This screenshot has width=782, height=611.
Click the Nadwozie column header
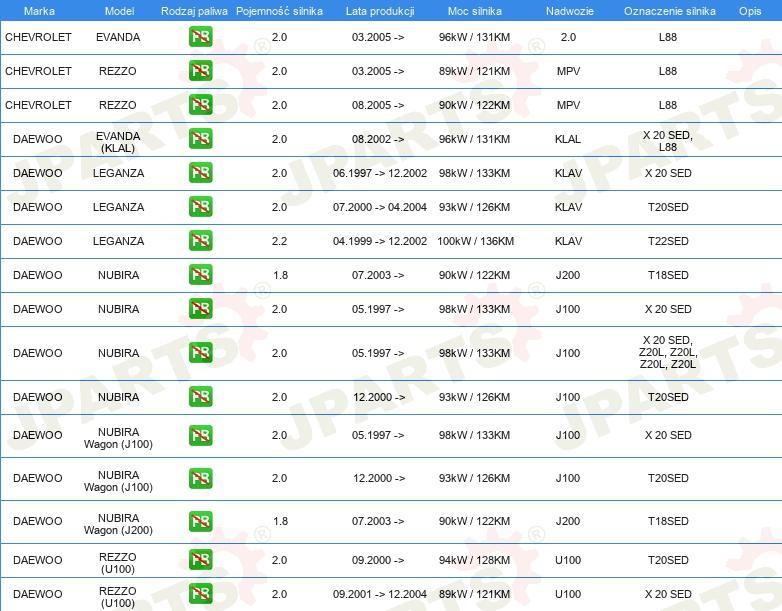pyautogui.click(x=570, y=11)
